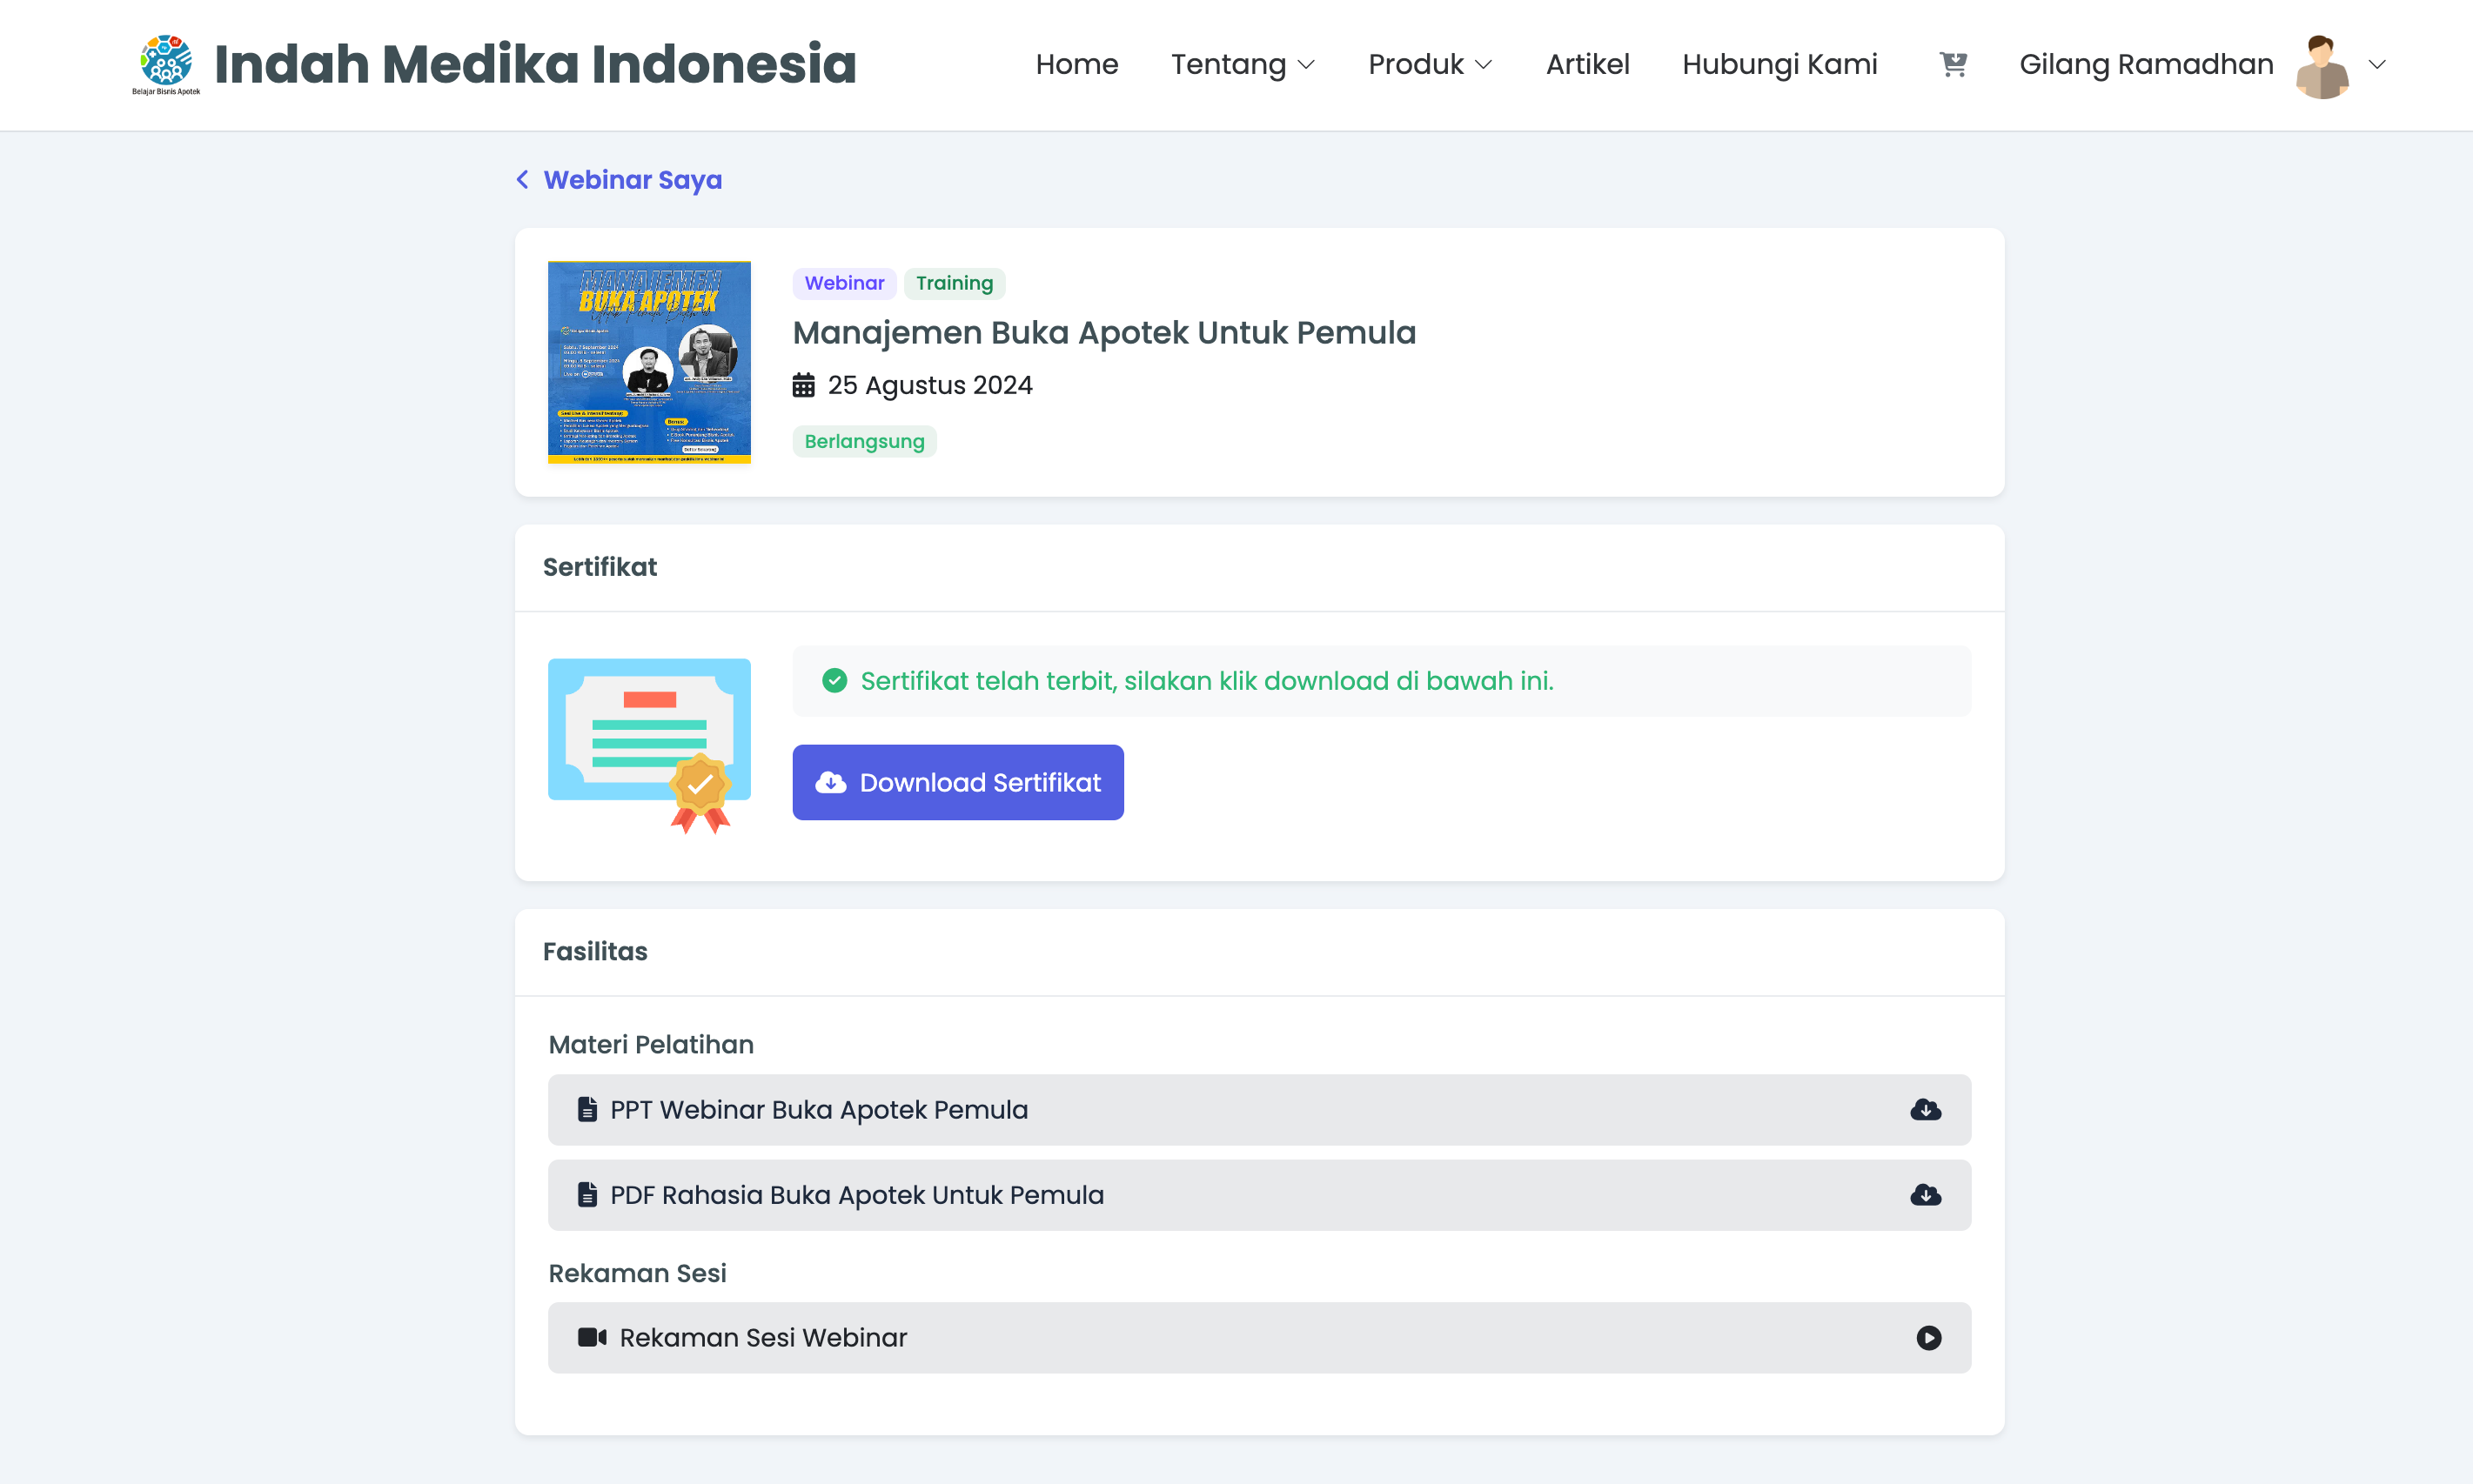Click the calendar icon beside the date
The image size is (2473, 1484).
tap(803, 385)
